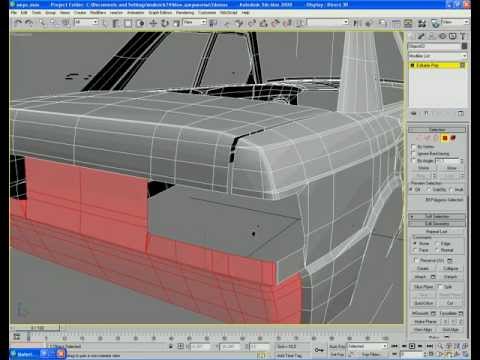This screenshot has width=480, height=360.
Task: Select Element sub-object level icon
Action: [453, 138]
